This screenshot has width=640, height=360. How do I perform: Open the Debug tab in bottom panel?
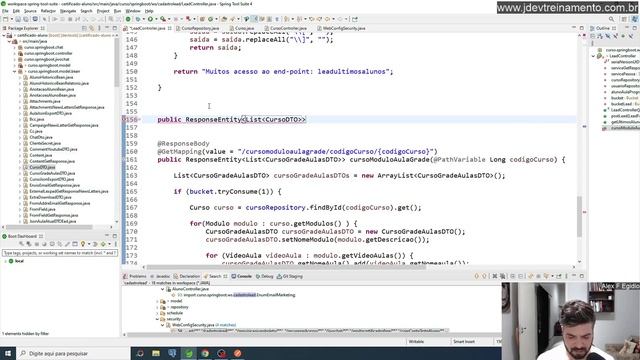coord(264,276)
